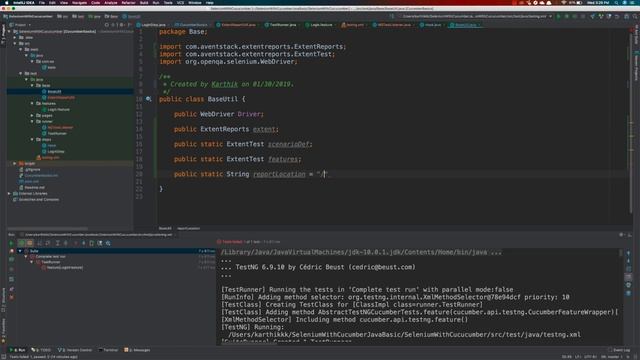Open the Version Control tool window tab

tap(75, 350)
